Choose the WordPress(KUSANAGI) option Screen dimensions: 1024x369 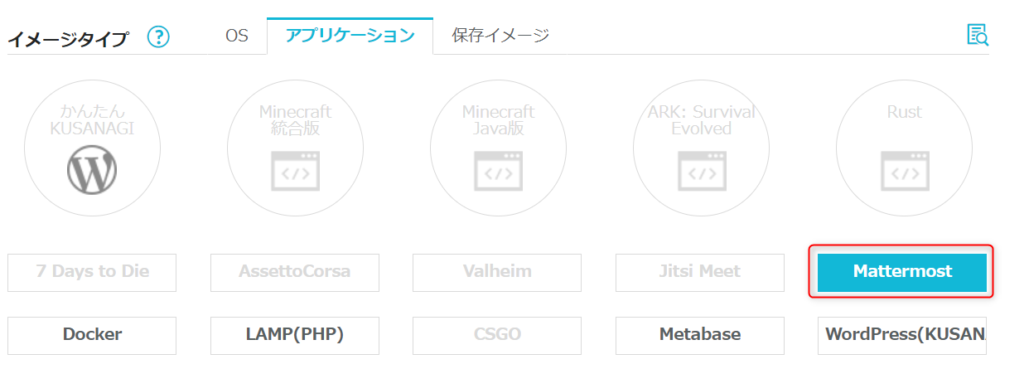coord(902,335)
